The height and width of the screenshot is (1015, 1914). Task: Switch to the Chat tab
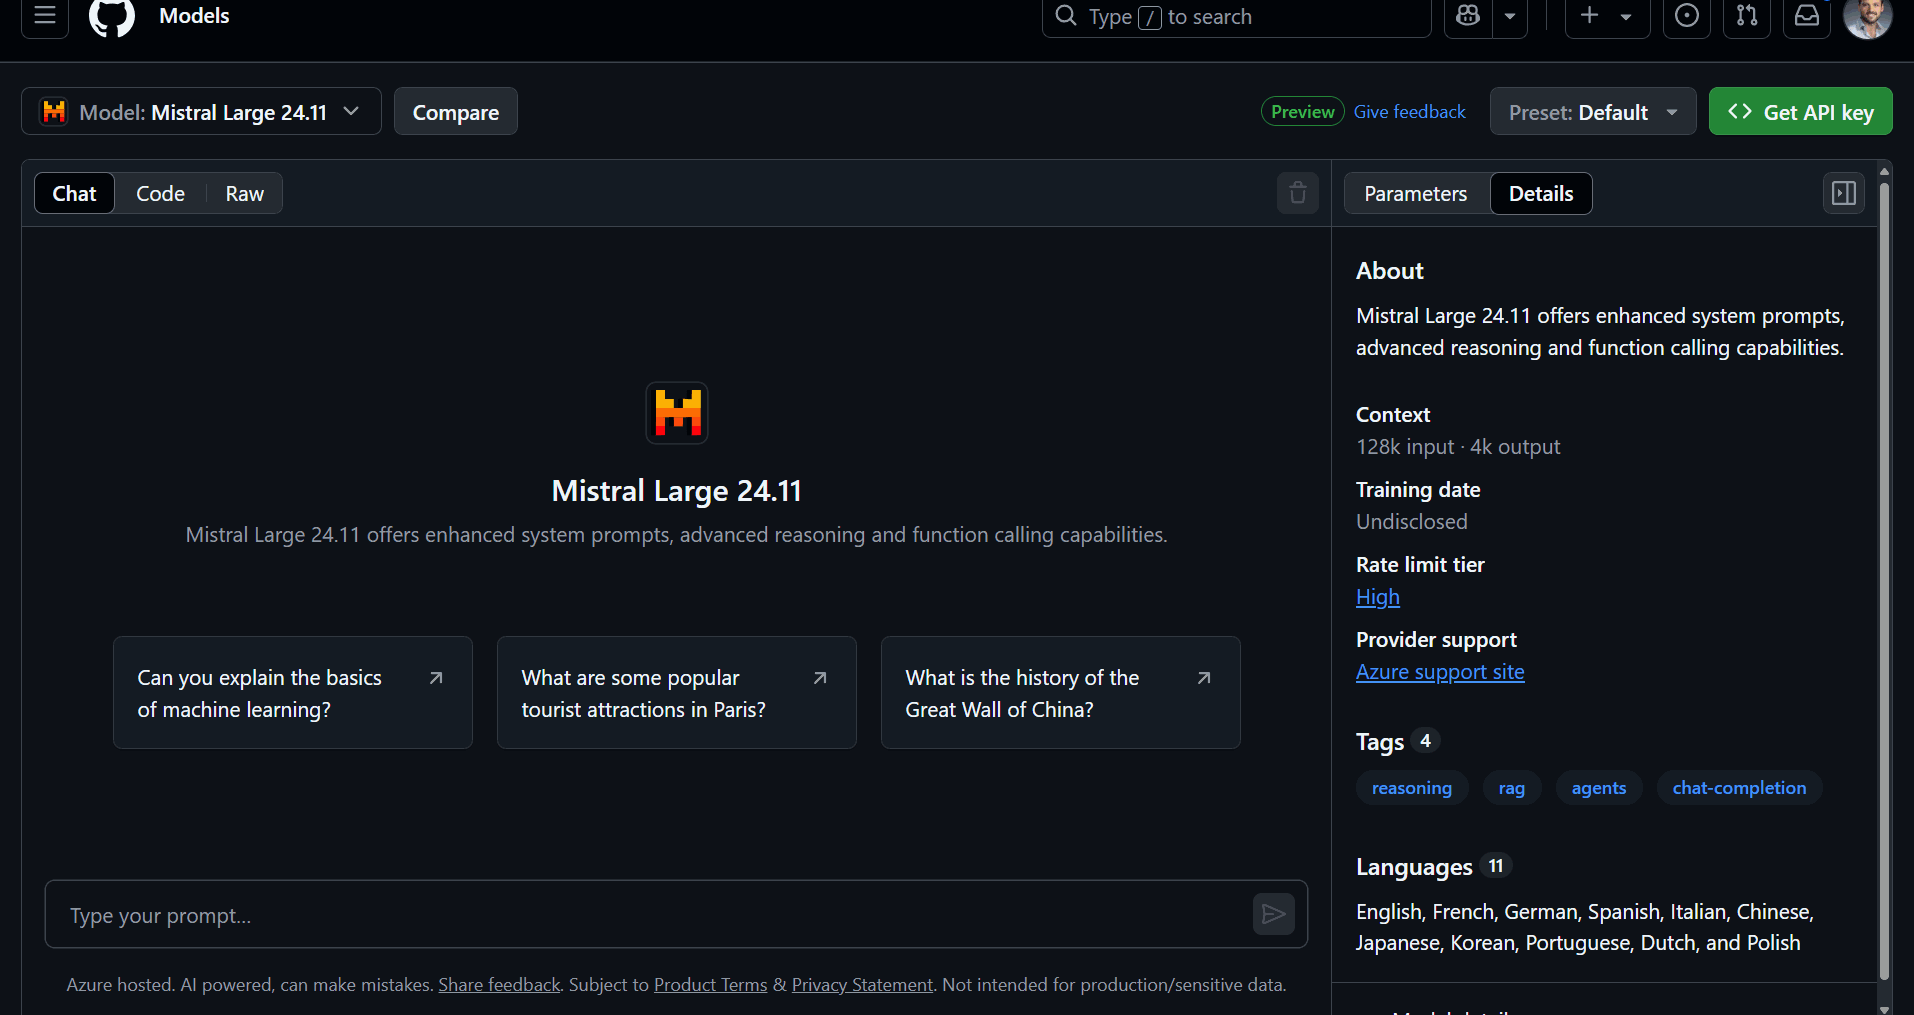click(75, 193)
